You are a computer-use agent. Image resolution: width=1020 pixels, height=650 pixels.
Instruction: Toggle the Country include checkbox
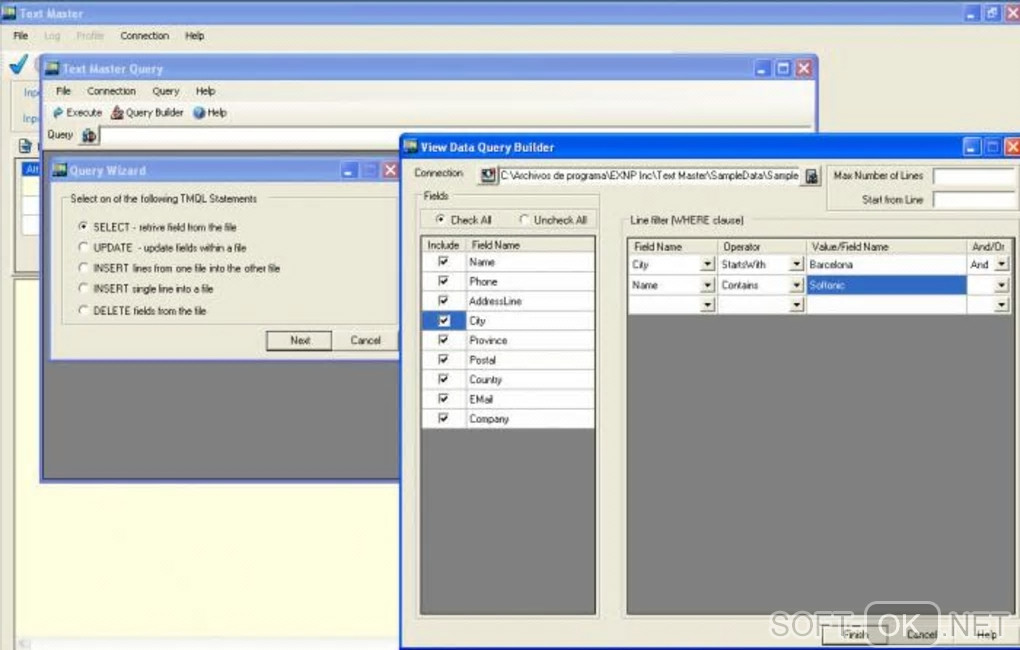(x=443, y=379)
